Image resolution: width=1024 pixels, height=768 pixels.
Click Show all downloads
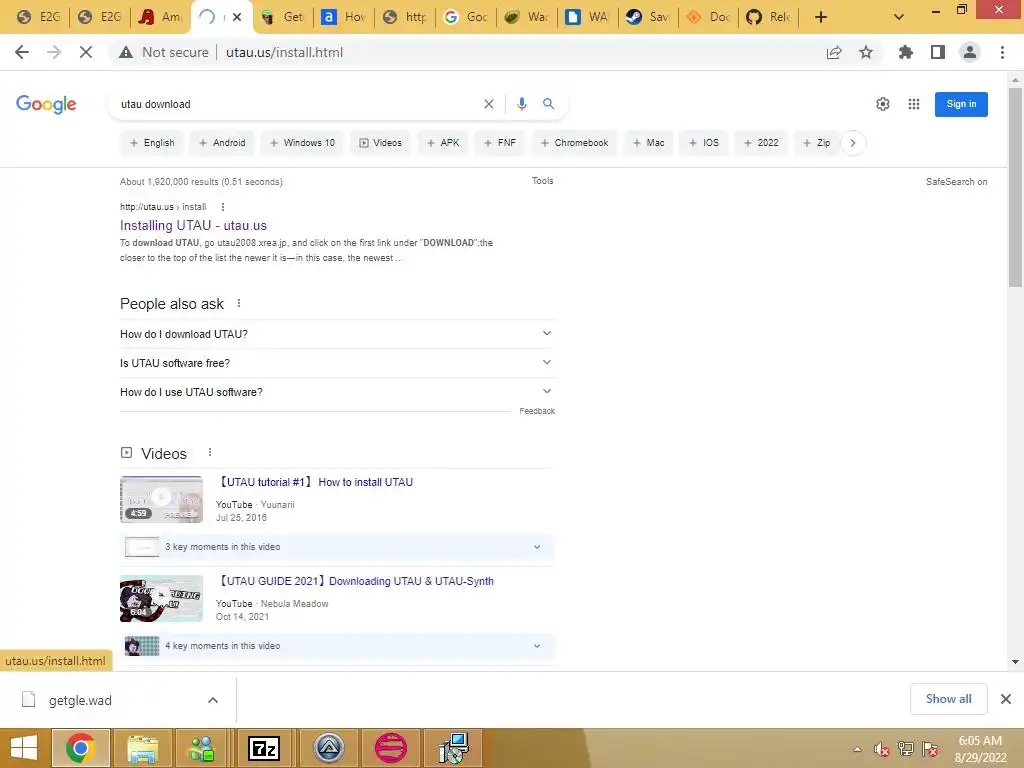(948, 699)
